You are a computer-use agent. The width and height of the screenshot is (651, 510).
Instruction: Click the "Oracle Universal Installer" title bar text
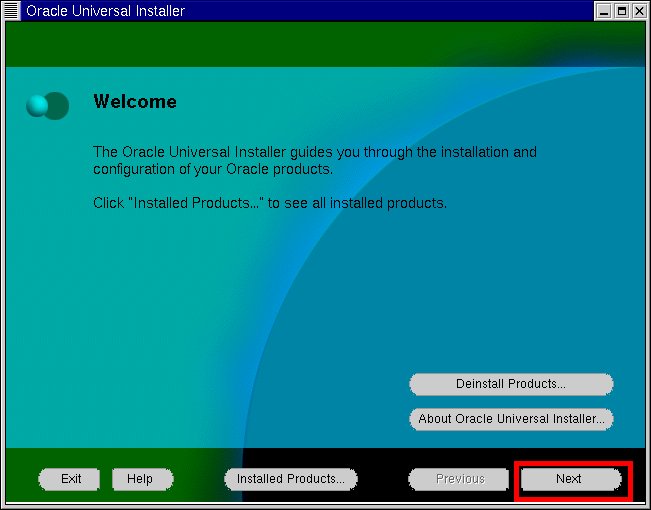tap(105, 11)
